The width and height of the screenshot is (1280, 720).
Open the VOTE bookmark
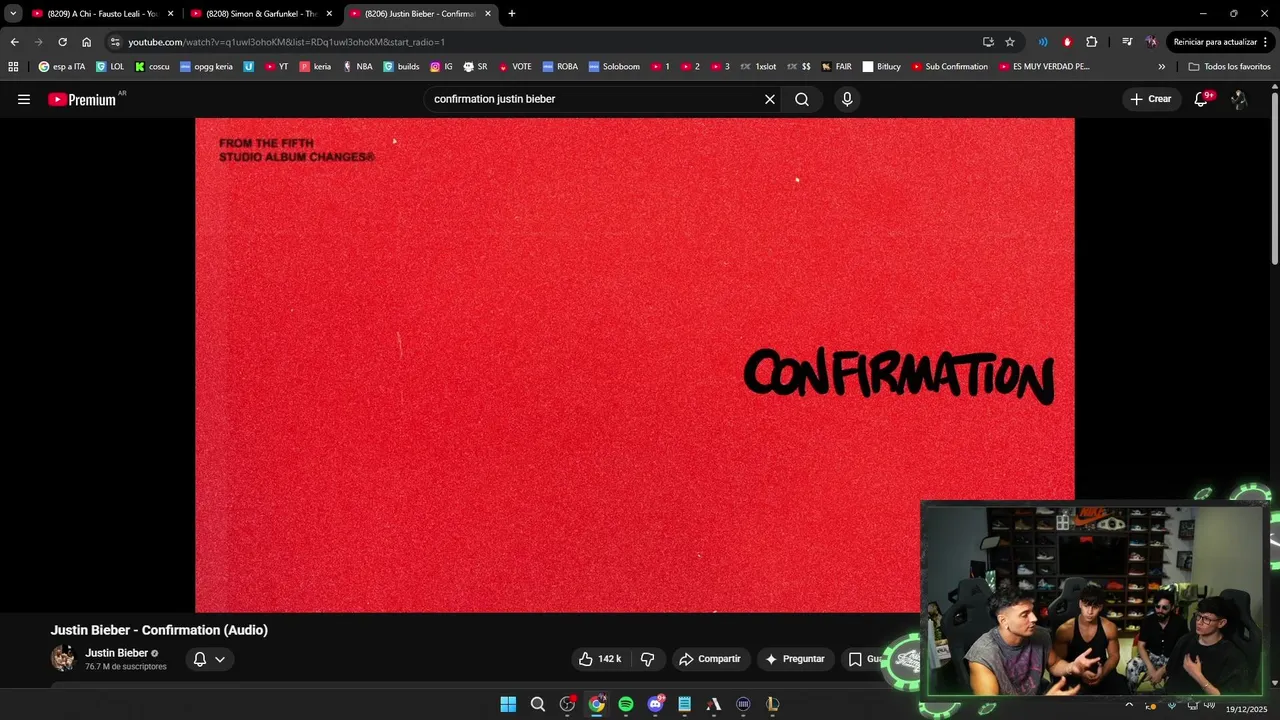point(515,67)
